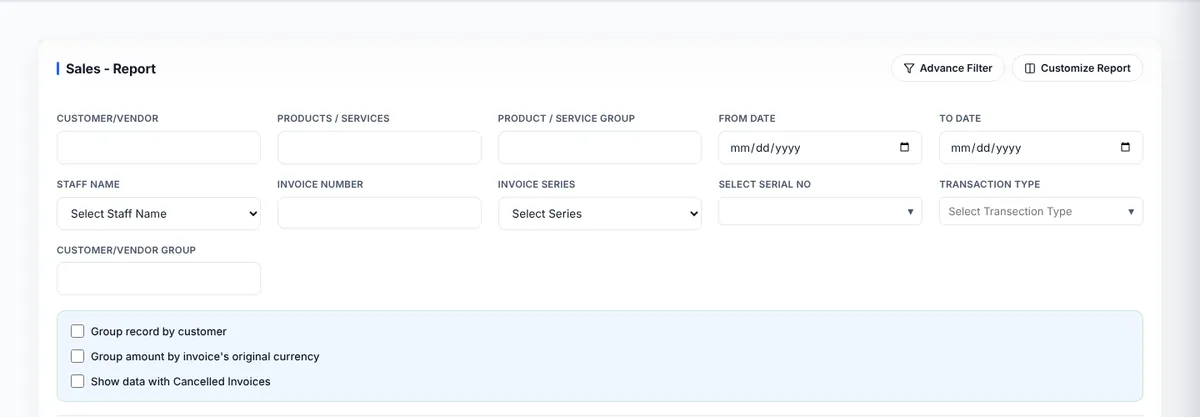This screenshot has width=1200, height=417.
Task: Enable Group record by customer checkbox
Action: (78, 331)
